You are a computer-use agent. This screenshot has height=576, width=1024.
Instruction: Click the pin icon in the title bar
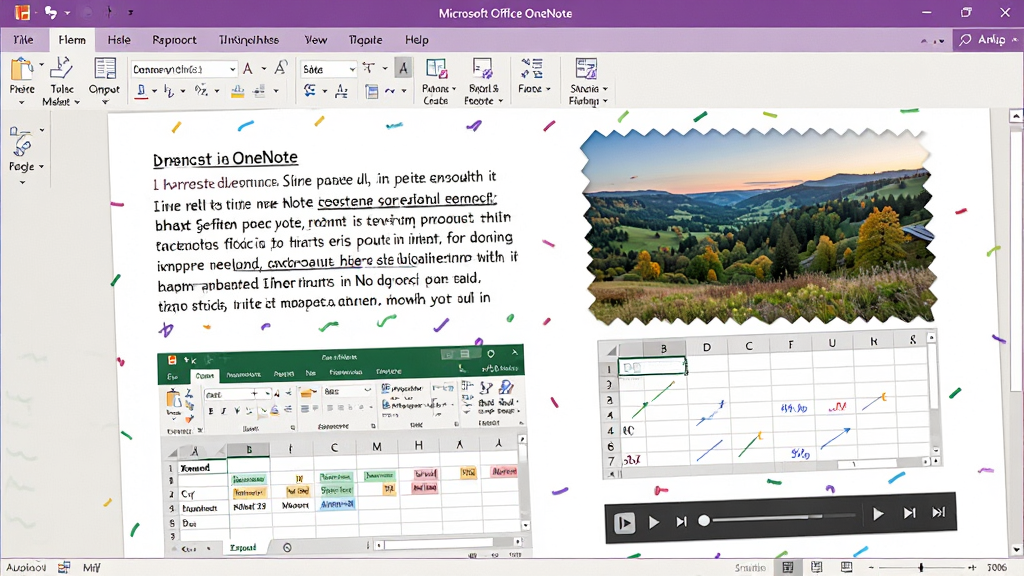point(109,12)
